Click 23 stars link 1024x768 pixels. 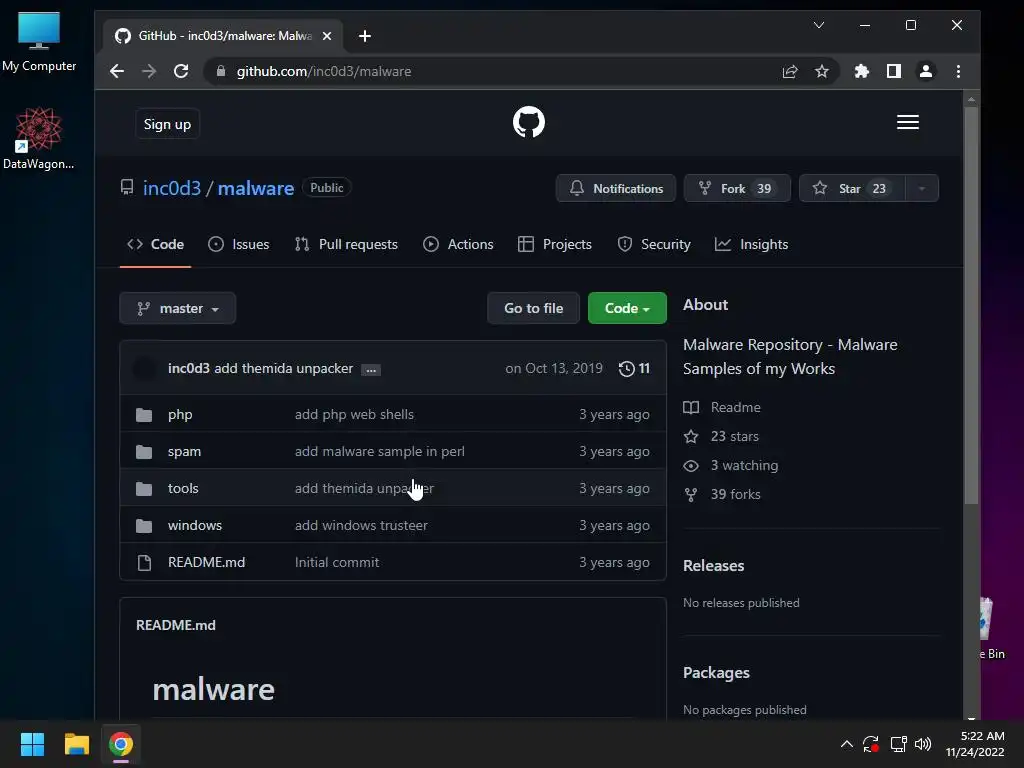[x=721, y=436]
